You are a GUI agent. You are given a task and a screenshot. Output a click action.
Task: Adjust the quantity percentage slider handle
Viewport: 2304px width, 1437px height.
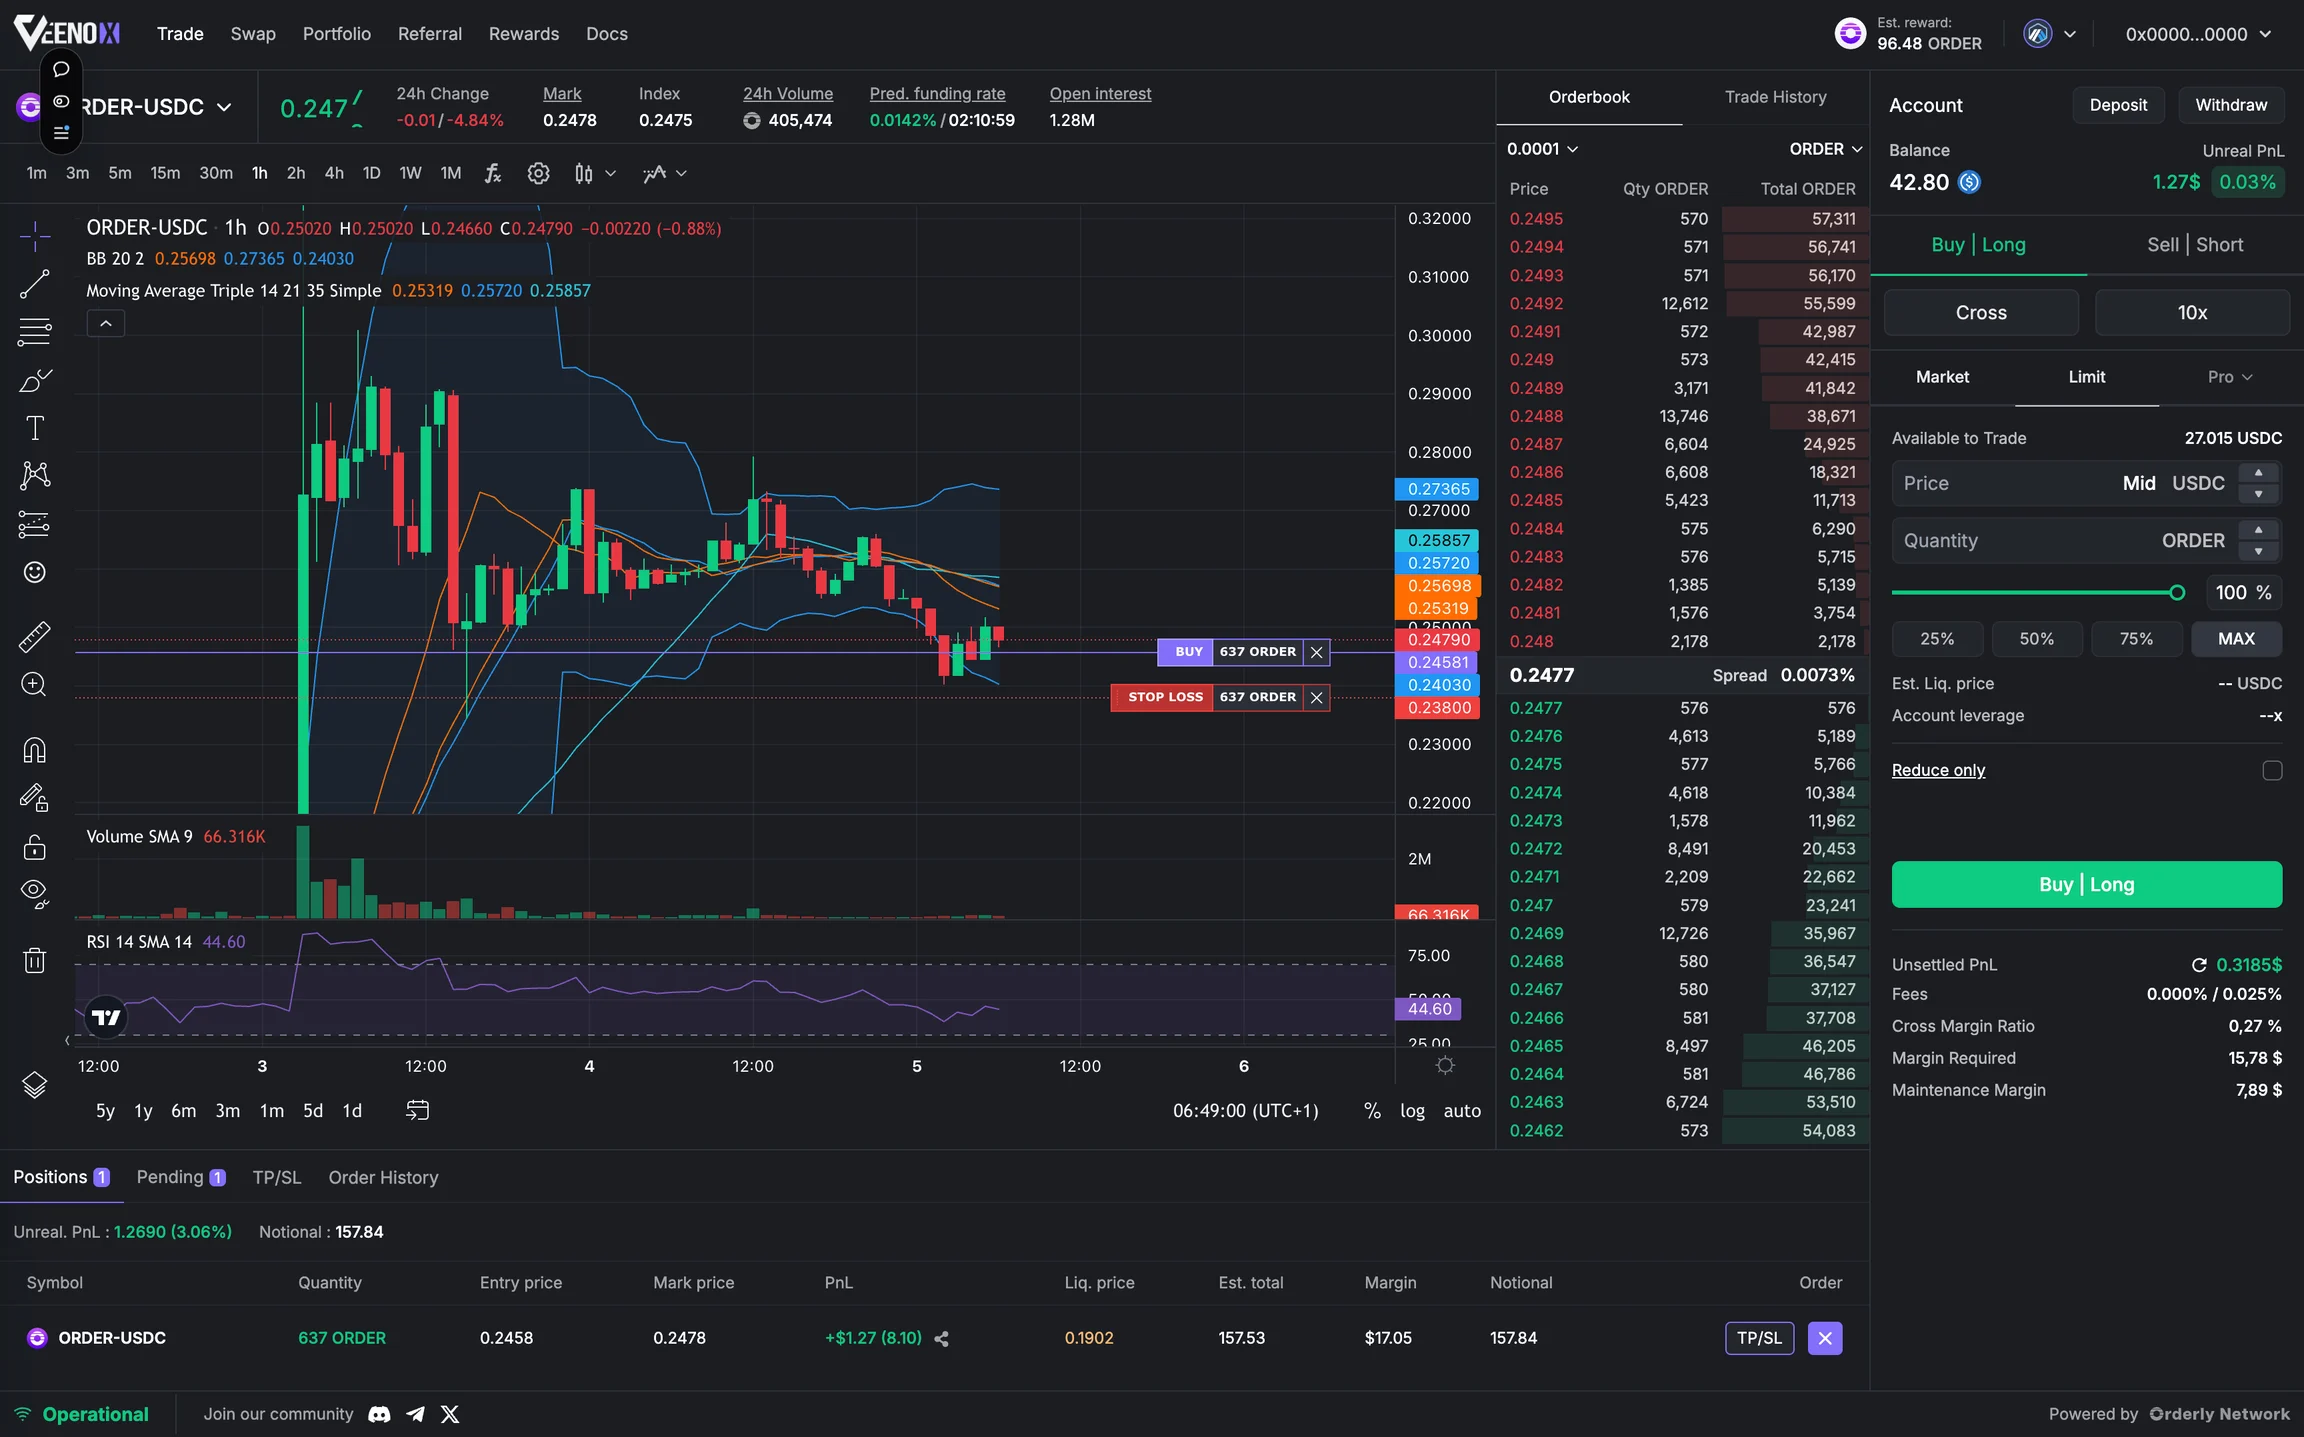2177,593
